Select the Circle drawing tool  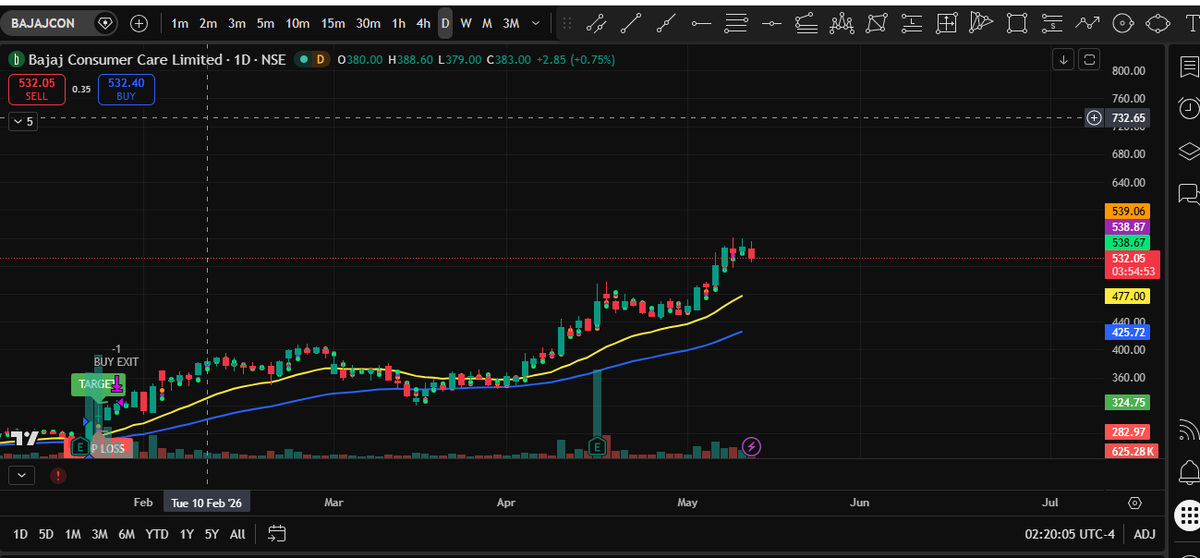[x=1123, y=23]
